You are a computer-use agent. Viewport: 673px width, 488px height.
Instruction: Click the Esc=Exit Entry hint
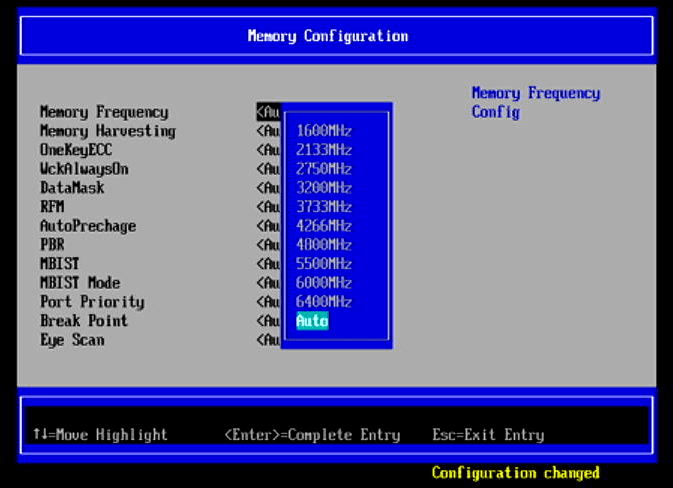tap(488, 435)
